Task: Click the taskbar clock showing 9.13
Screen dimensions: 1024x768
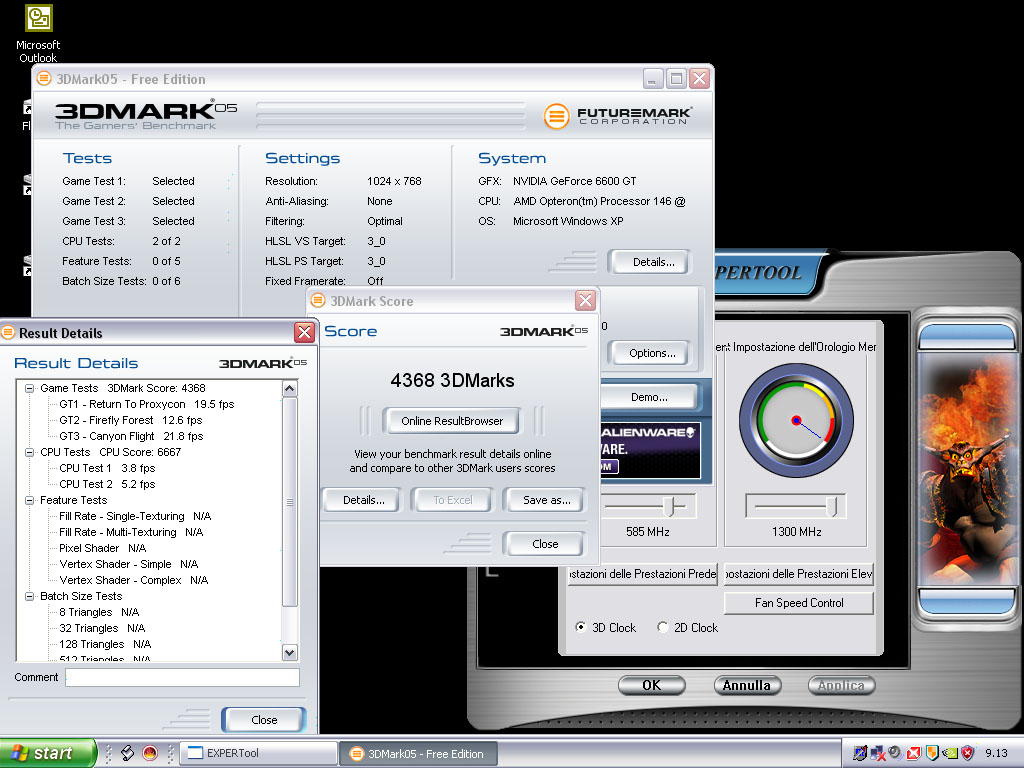Action: point(997,753)
